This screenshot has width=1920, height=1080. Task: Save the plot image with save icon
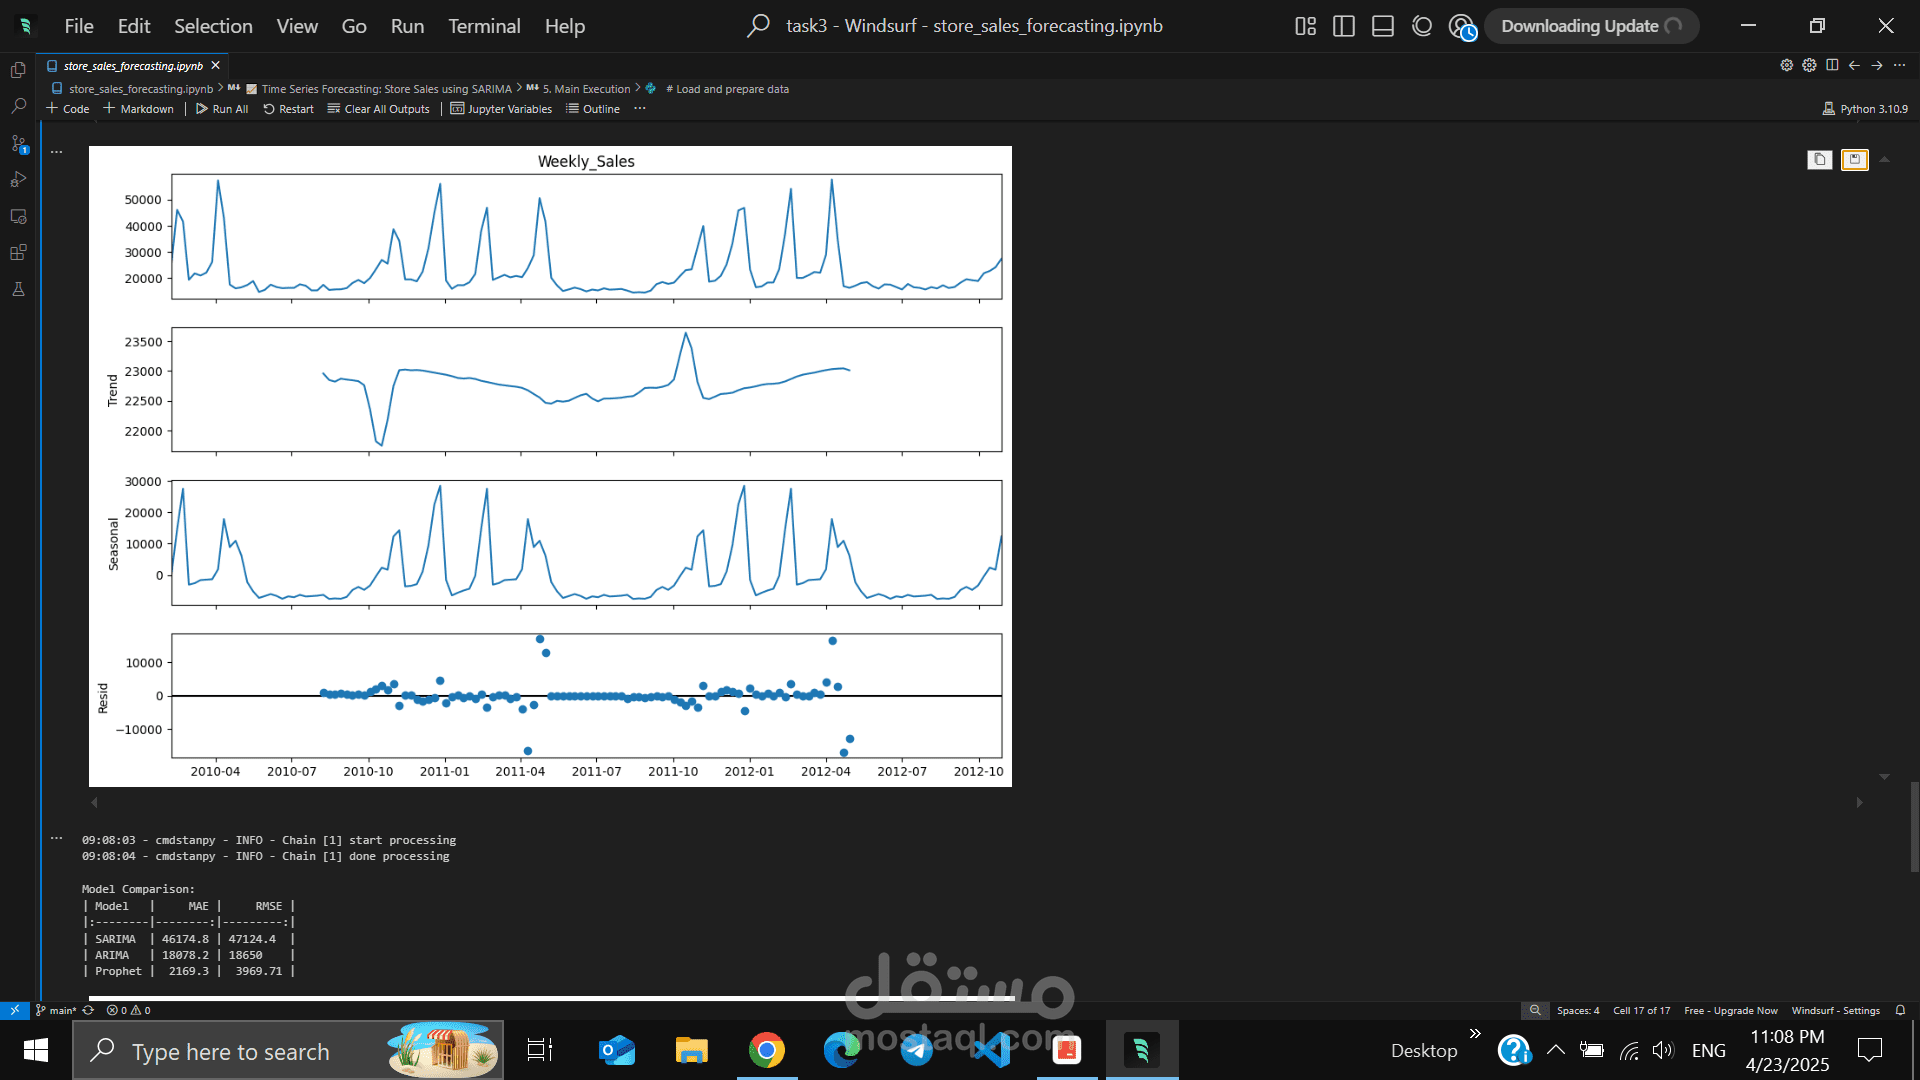(x=1855, y=160)
